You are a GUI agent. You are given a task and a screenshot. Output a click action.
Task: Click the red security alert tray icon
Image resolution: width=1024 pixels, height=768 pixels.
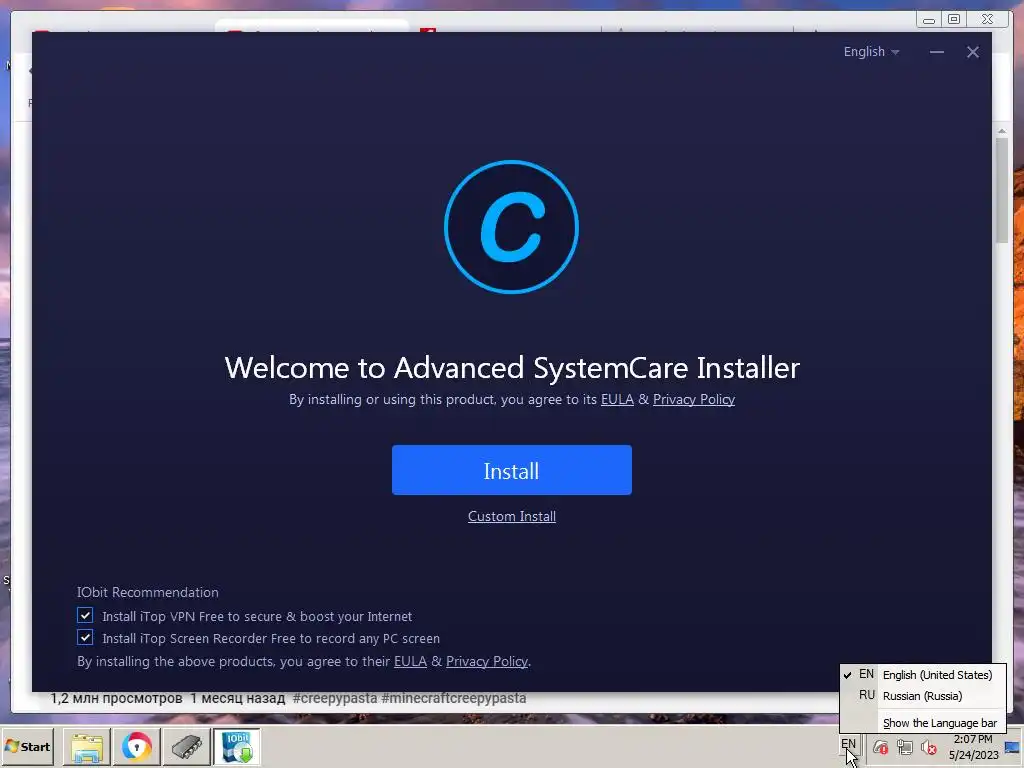coord(880,747)
